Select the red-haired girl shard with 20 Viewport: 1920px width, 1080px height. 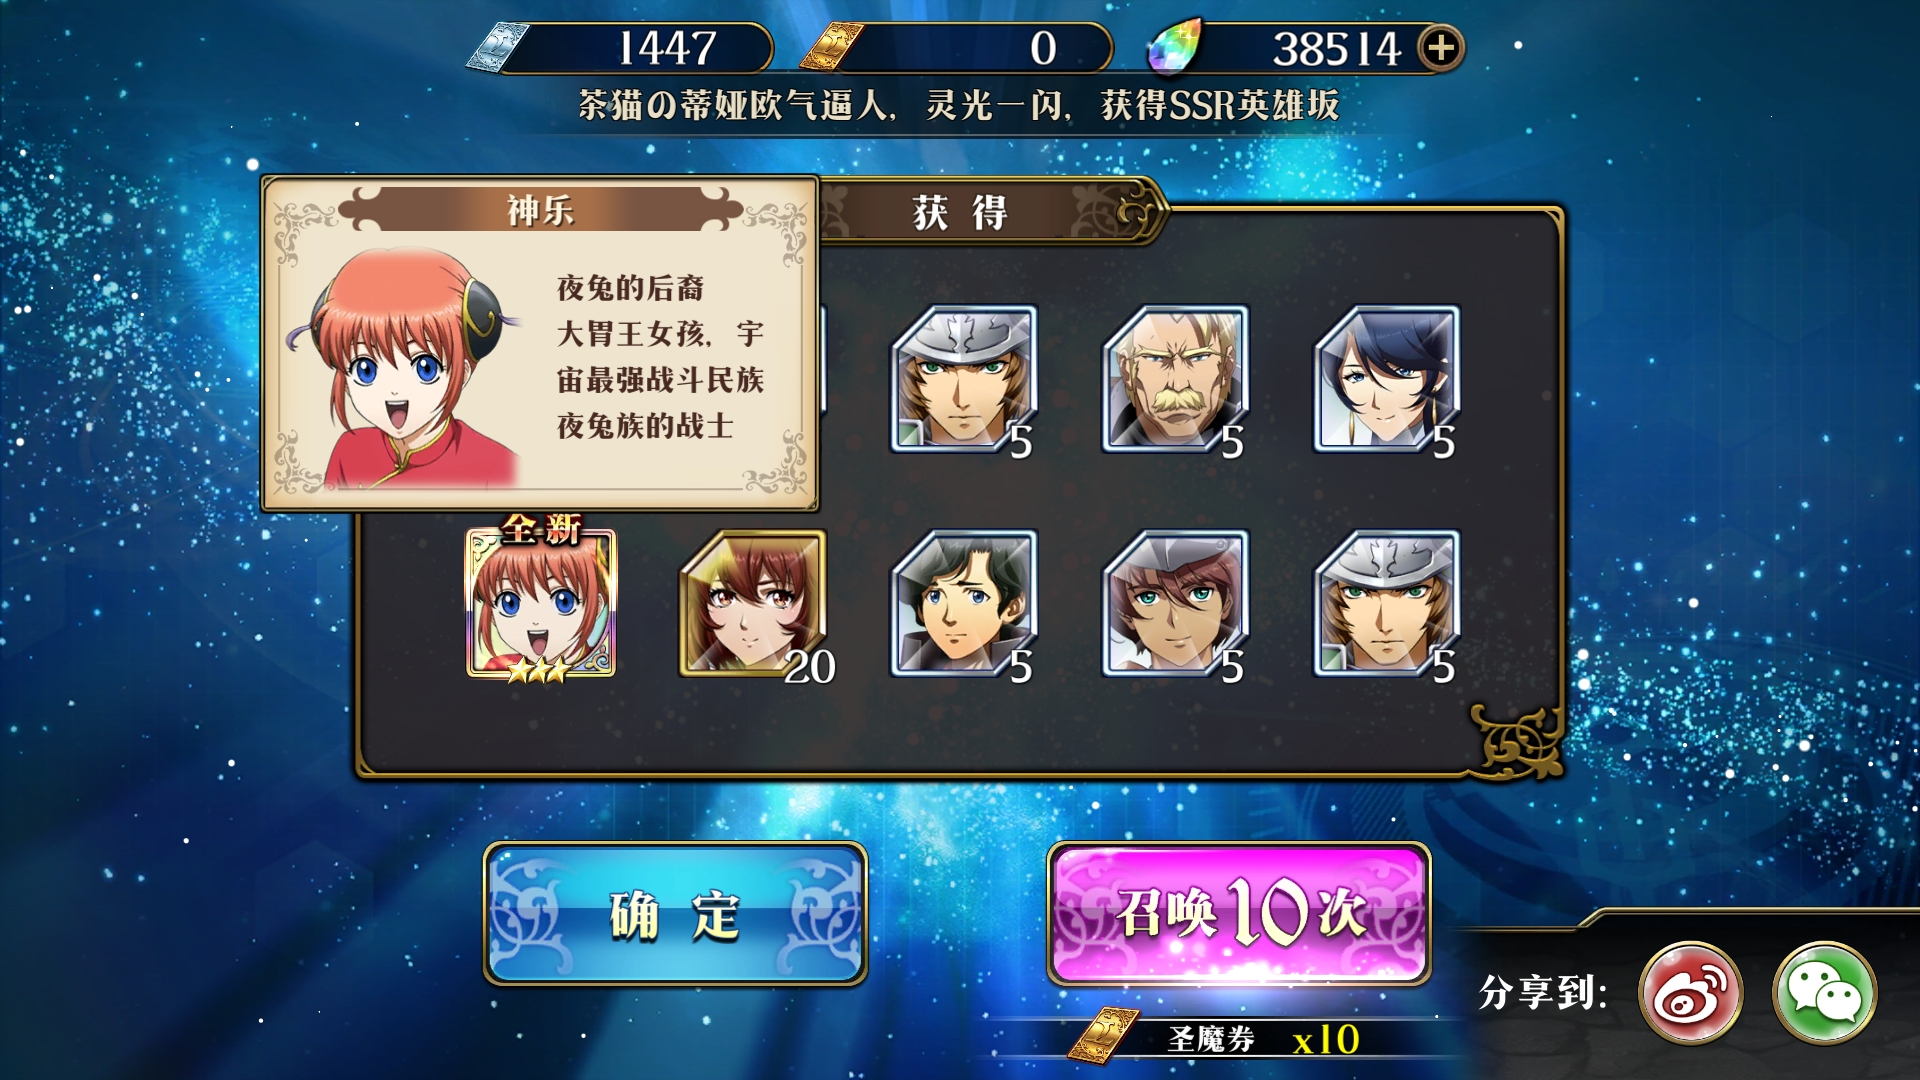(755, 605)
